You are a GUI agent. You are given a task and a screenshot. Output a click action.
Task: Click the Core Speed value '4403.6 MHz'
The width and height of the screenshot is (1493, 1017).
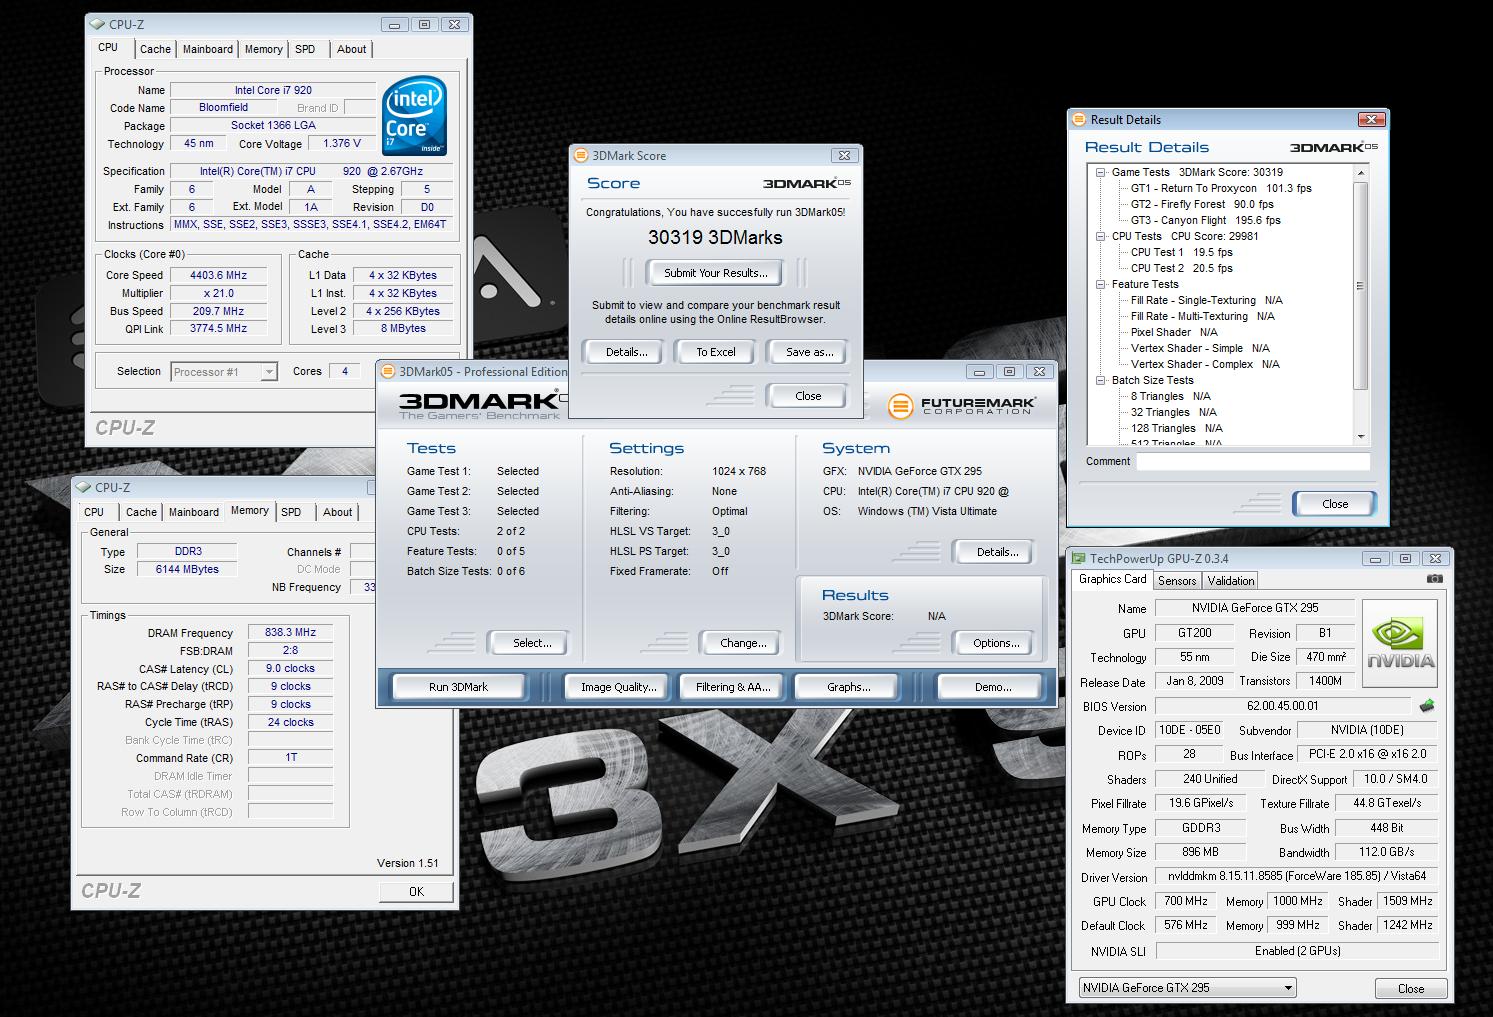(x=218, y=275)
